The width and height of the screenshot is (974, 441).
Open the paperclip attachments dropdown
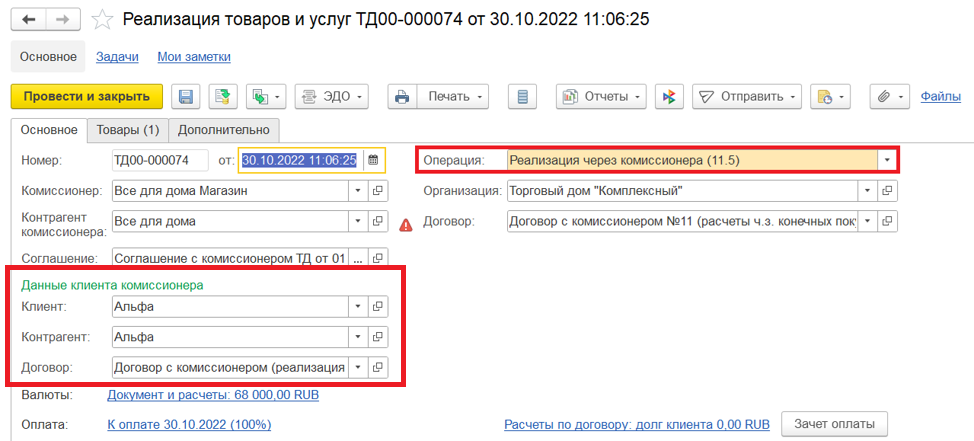(890, 96)
